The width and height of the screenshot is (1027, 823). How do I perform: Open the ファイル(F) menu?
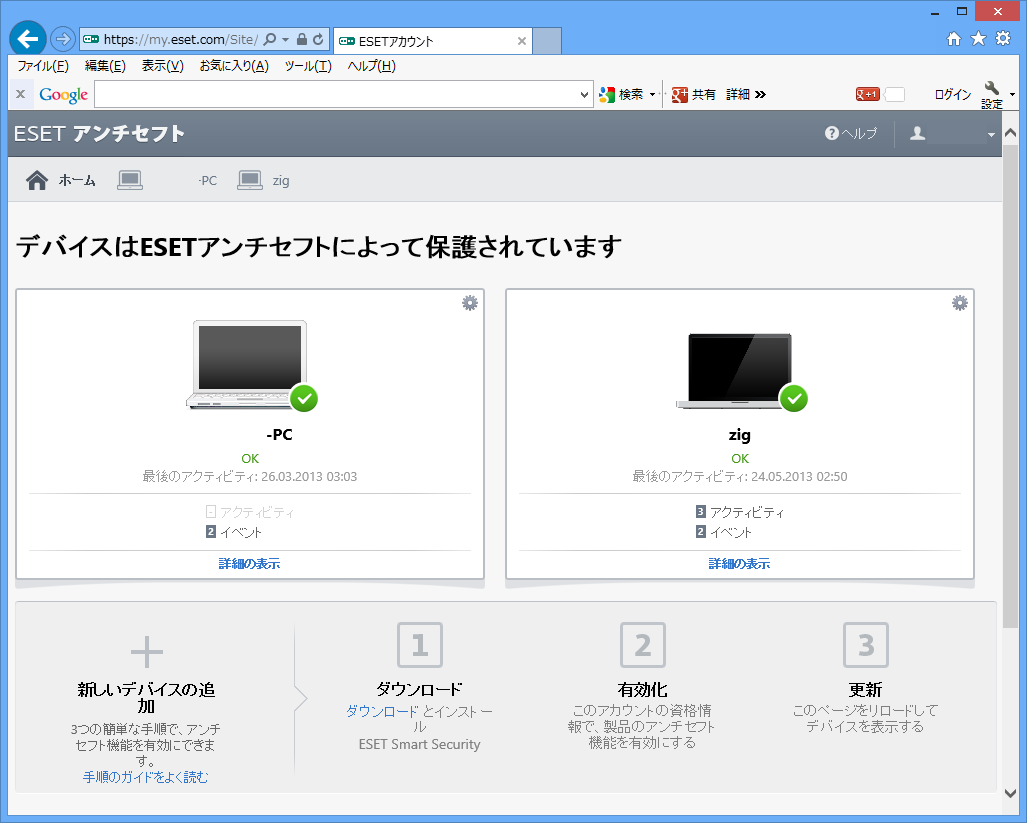click(43, 66)
